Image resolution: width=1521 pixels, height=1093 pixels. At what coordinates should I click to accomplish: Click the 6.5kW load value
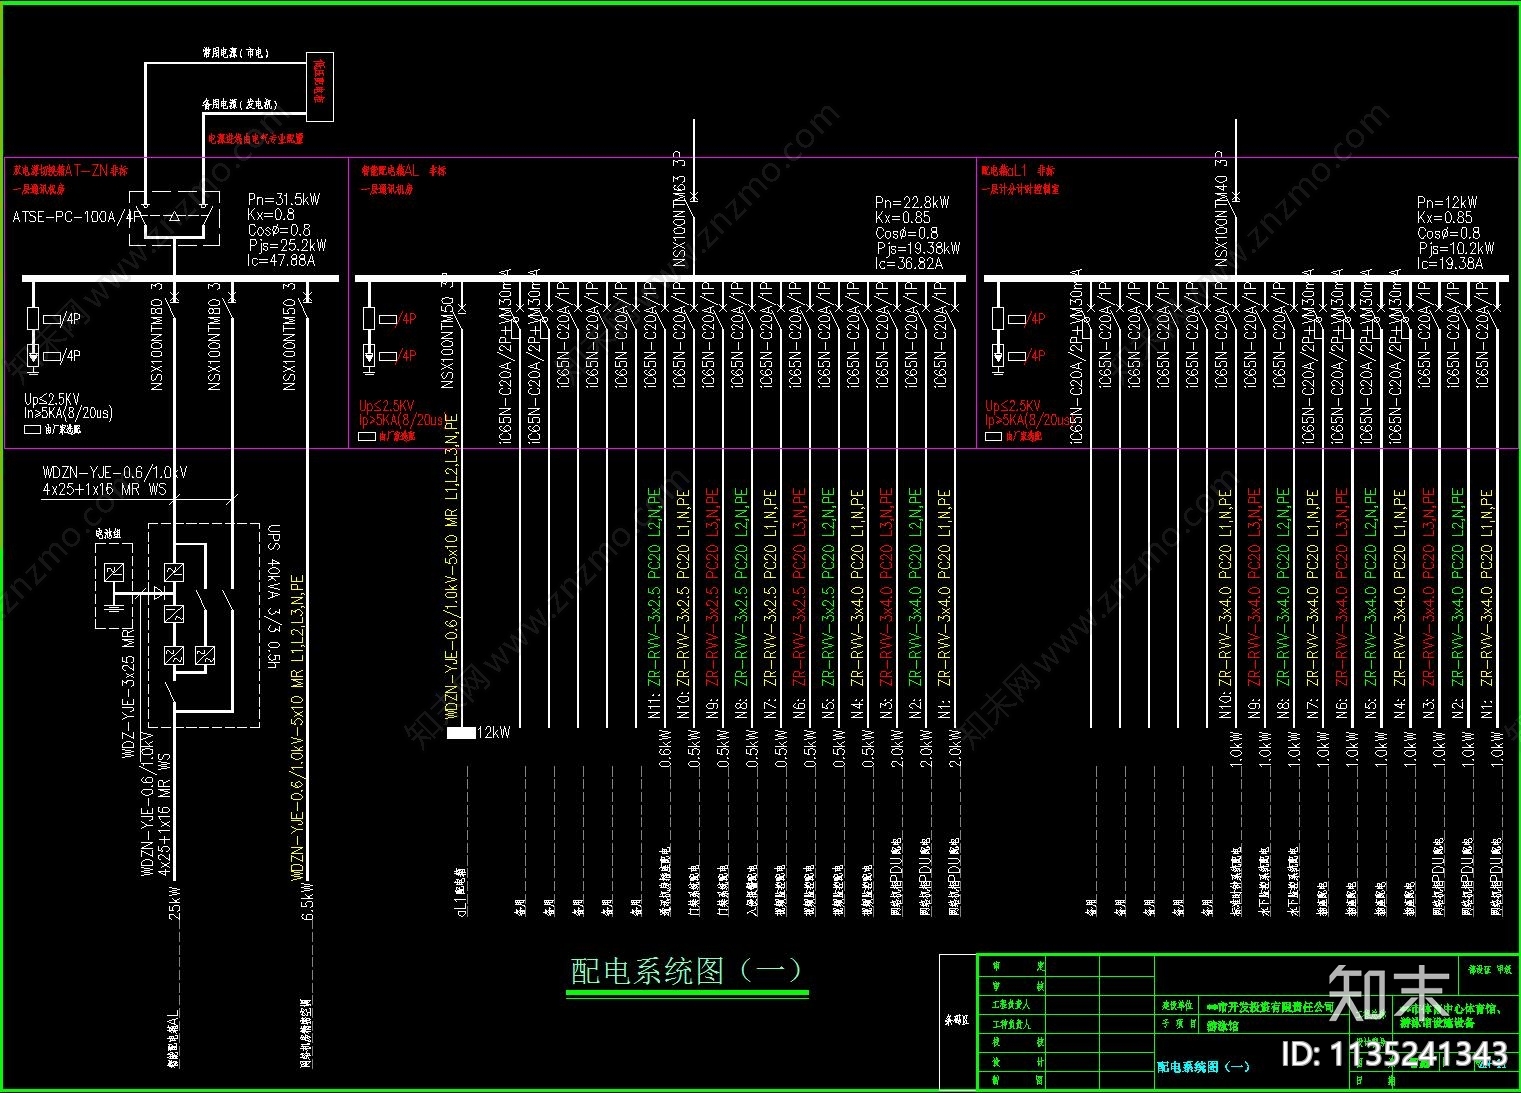pos(308,903)
